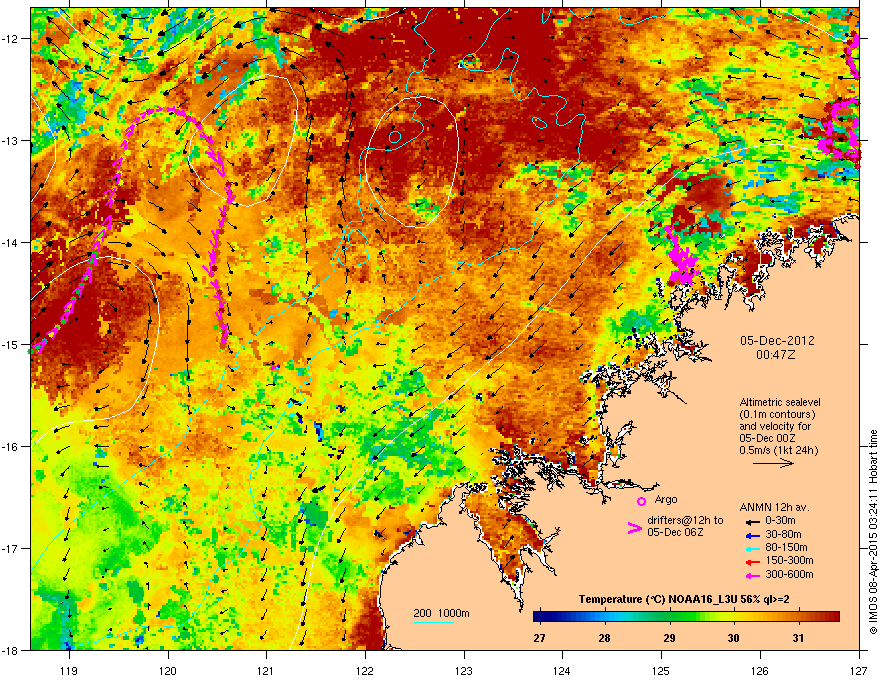Click the latitude axis label -13
The image size is (880, 680).
[x=10, y=141]
